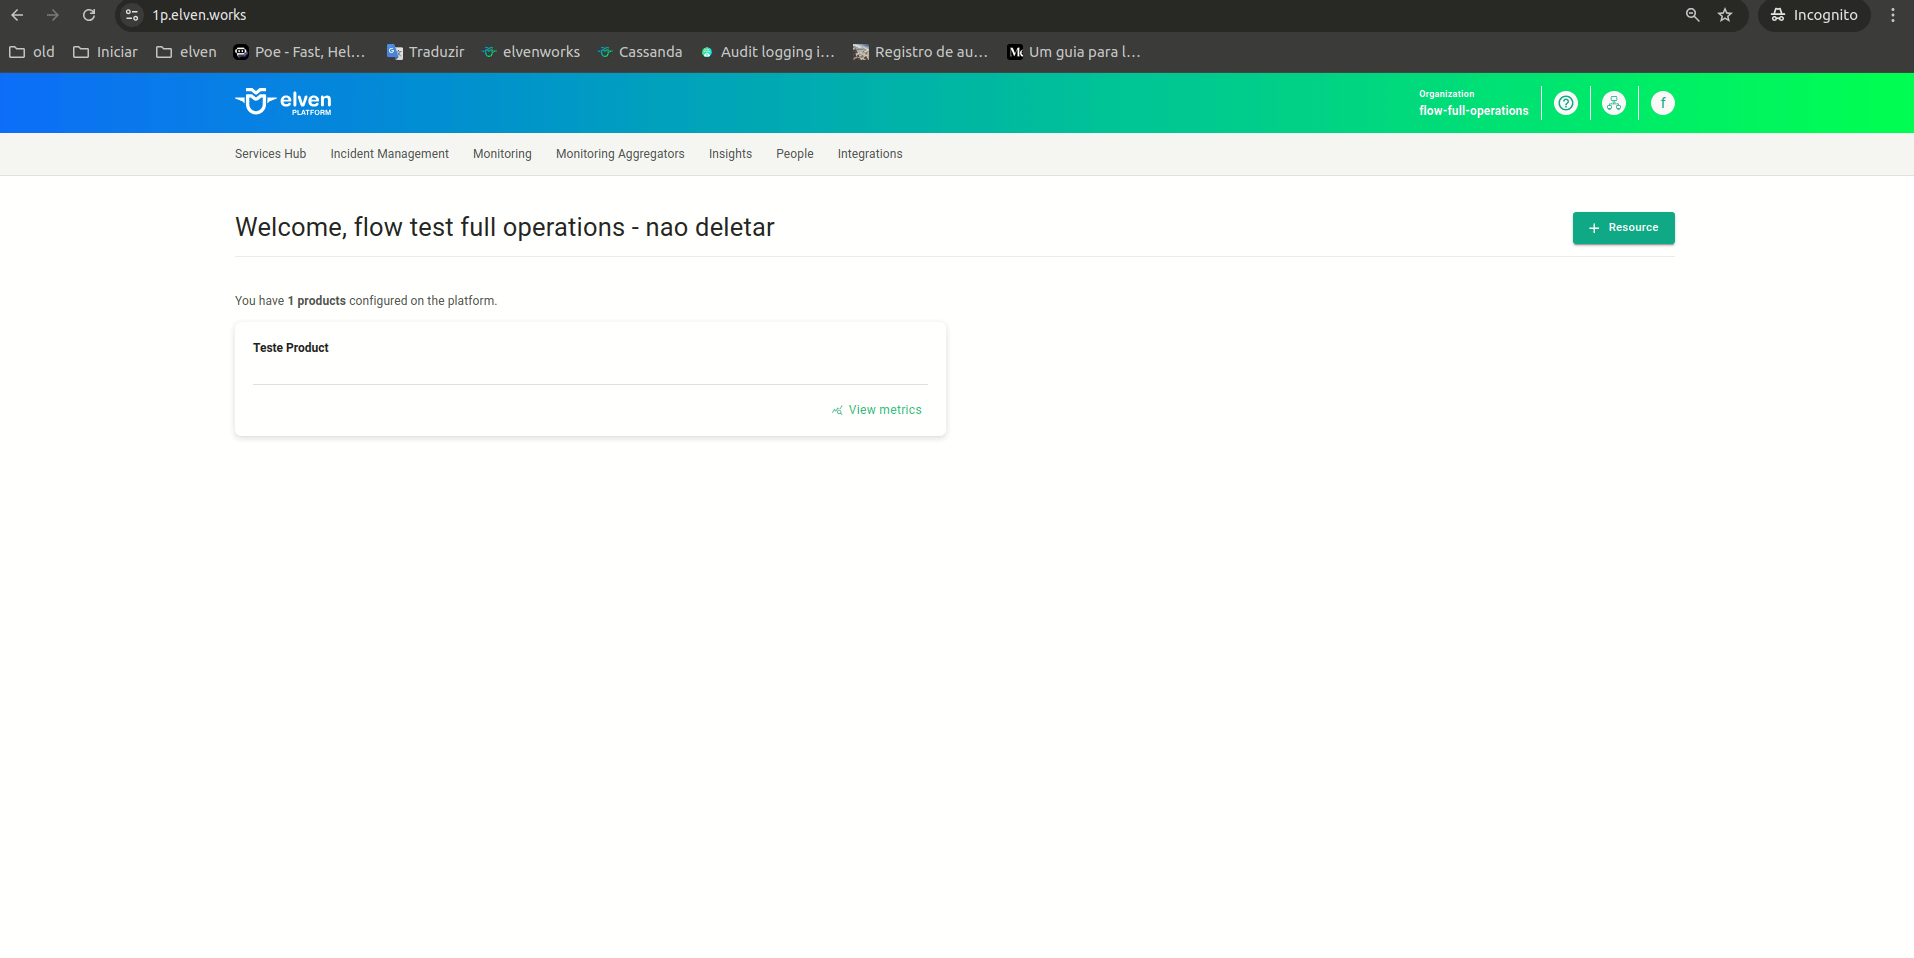Click the '1 products' configured text
Viewport: 1914px width, 958px height.
click(x=317, y=301)
